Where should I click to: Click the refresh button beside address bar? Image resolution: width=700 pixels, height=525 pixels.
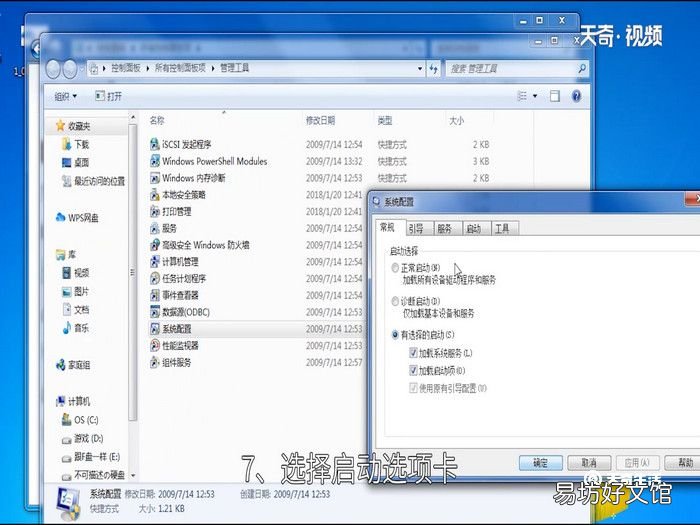(x=433, y=68)
